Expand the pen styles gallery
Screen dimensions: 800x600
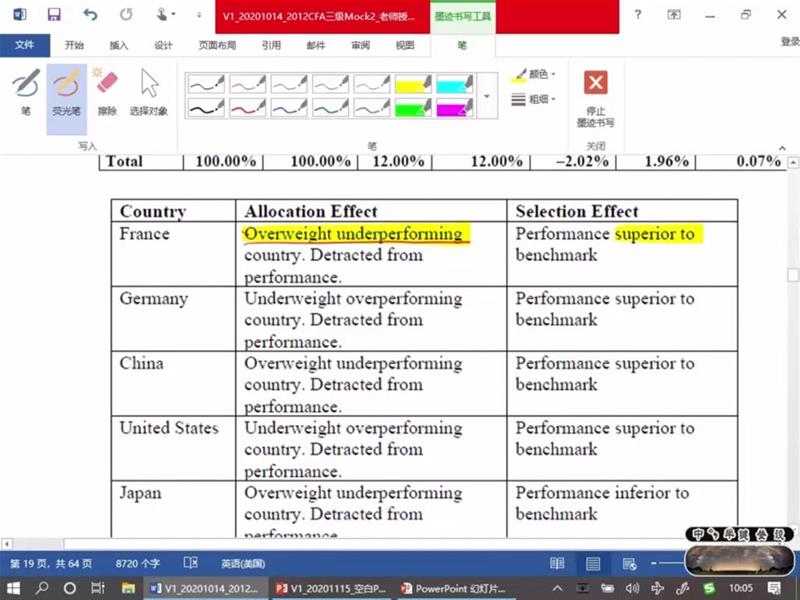point(487,97)
